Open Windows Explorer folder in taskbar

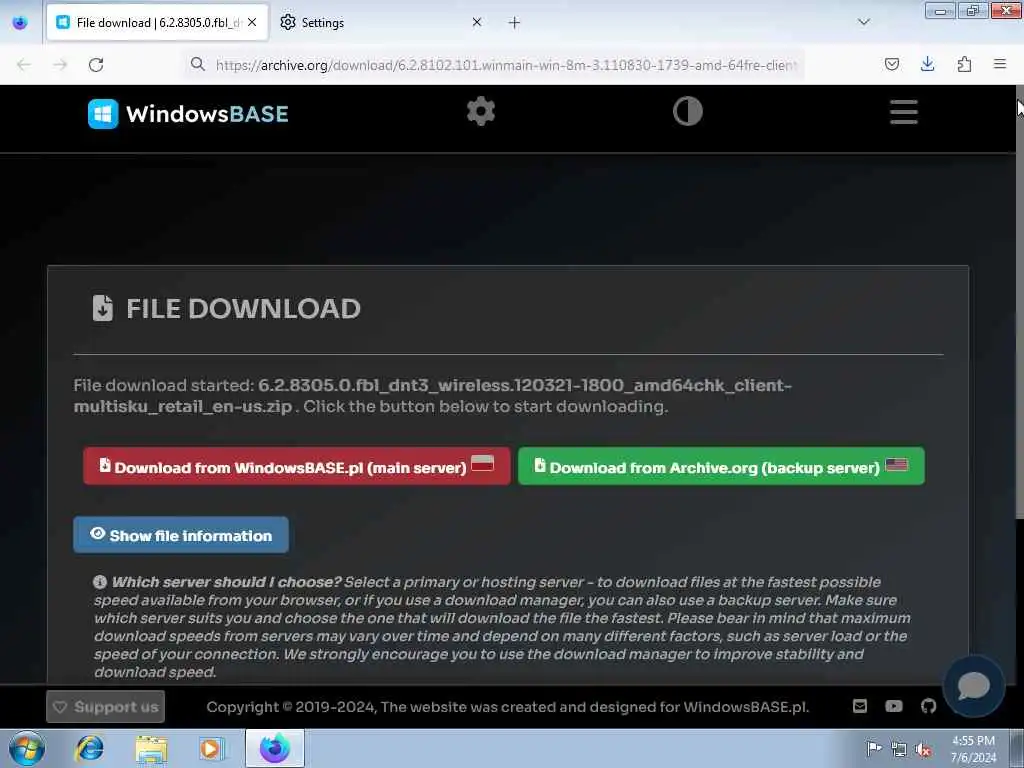coord(151,748)
